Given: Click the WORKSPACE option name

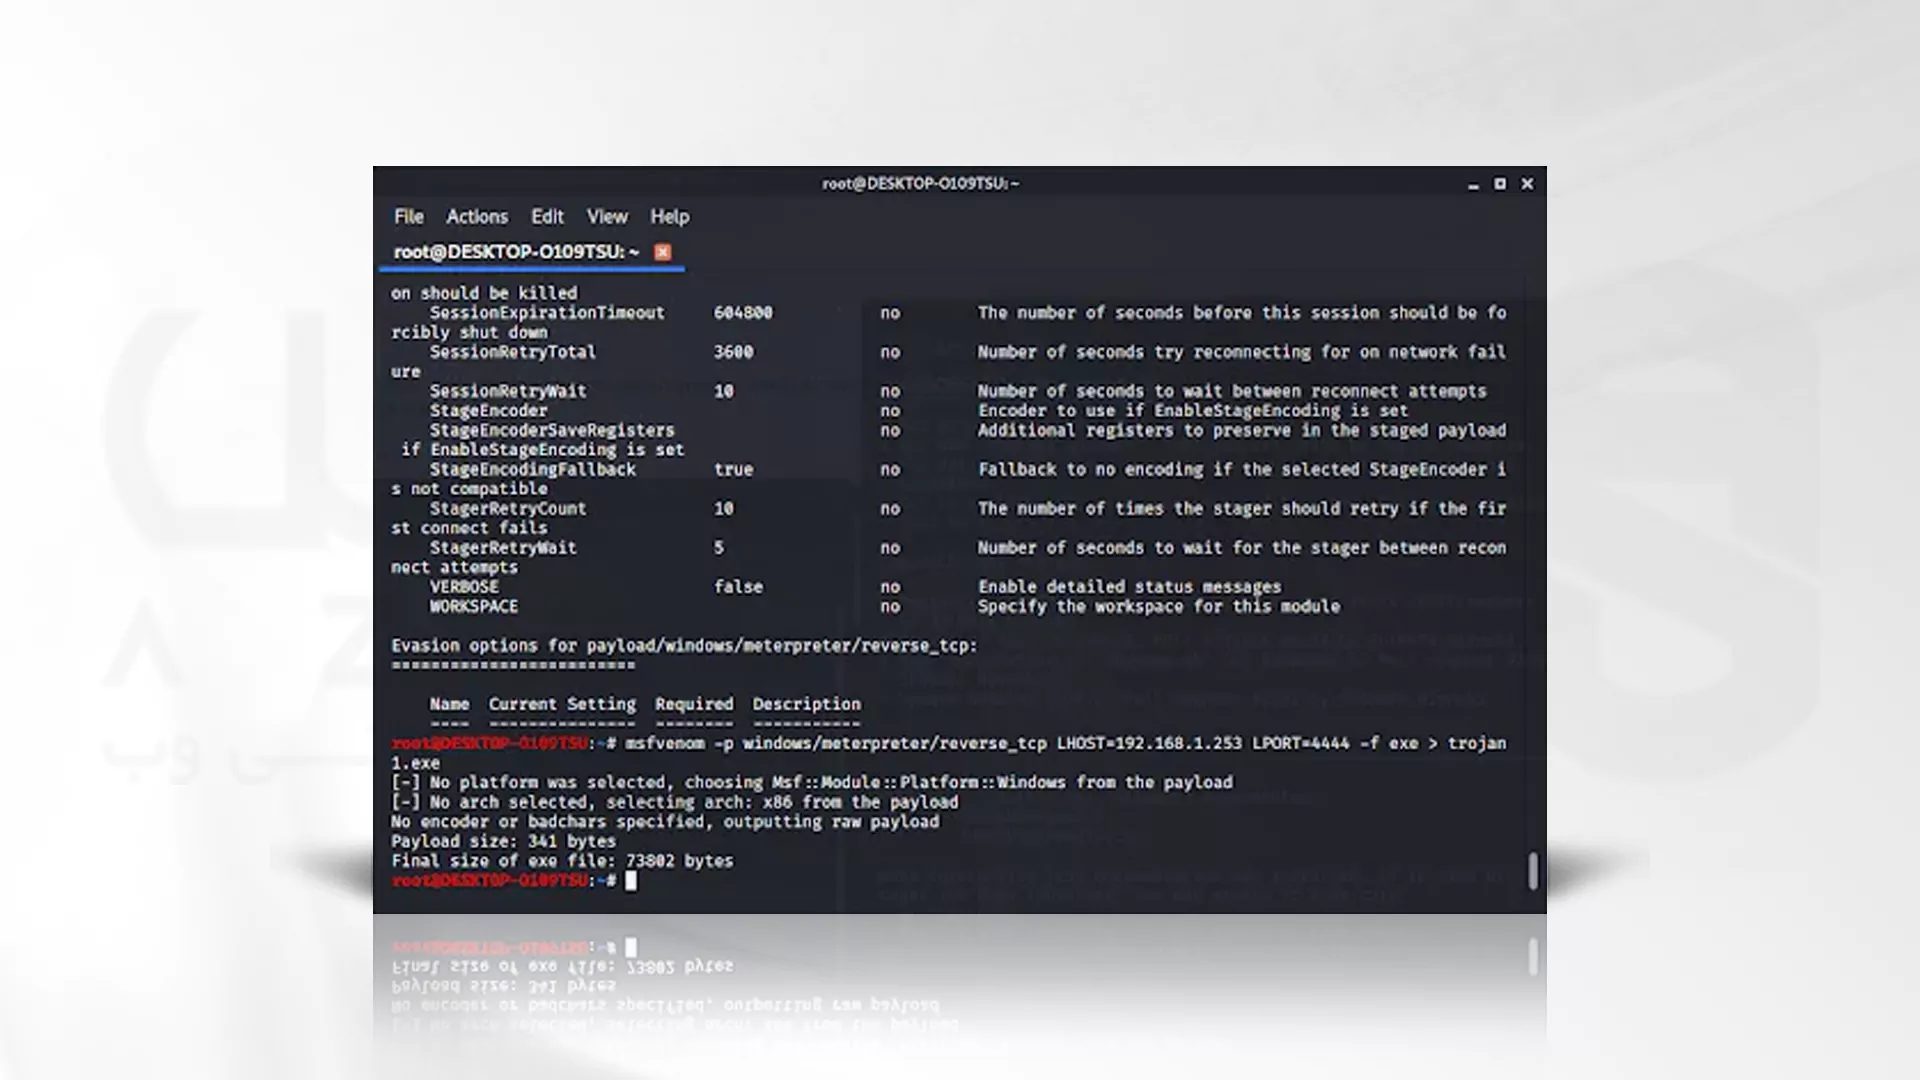Looking at the screenshot, I should pos(474,607).
